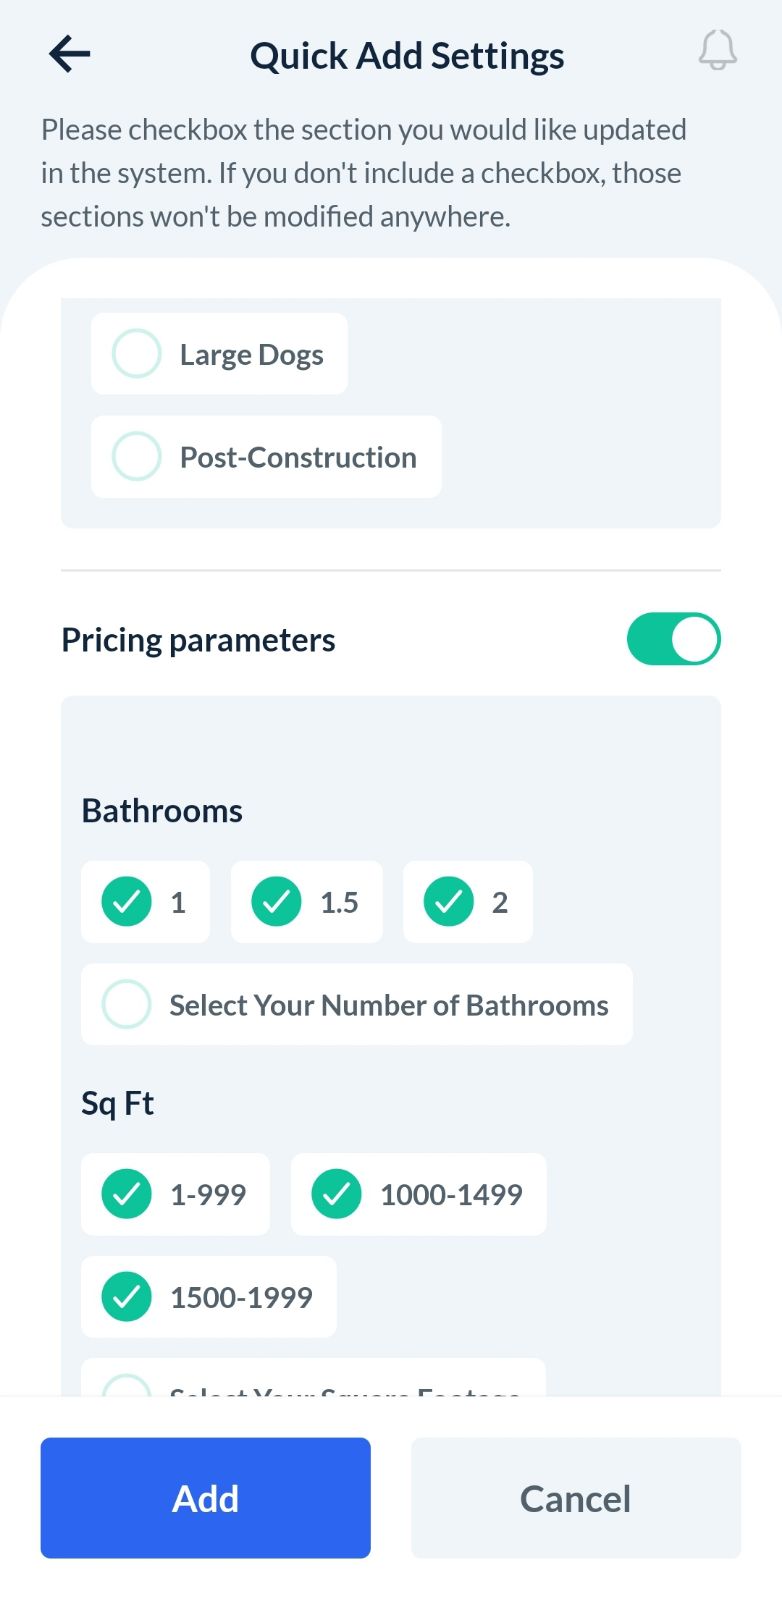The height and width of the screenshot is (1599, 782).
Task: Uncheck the 1-999 sq ft option
Action: pos(127,1194)
